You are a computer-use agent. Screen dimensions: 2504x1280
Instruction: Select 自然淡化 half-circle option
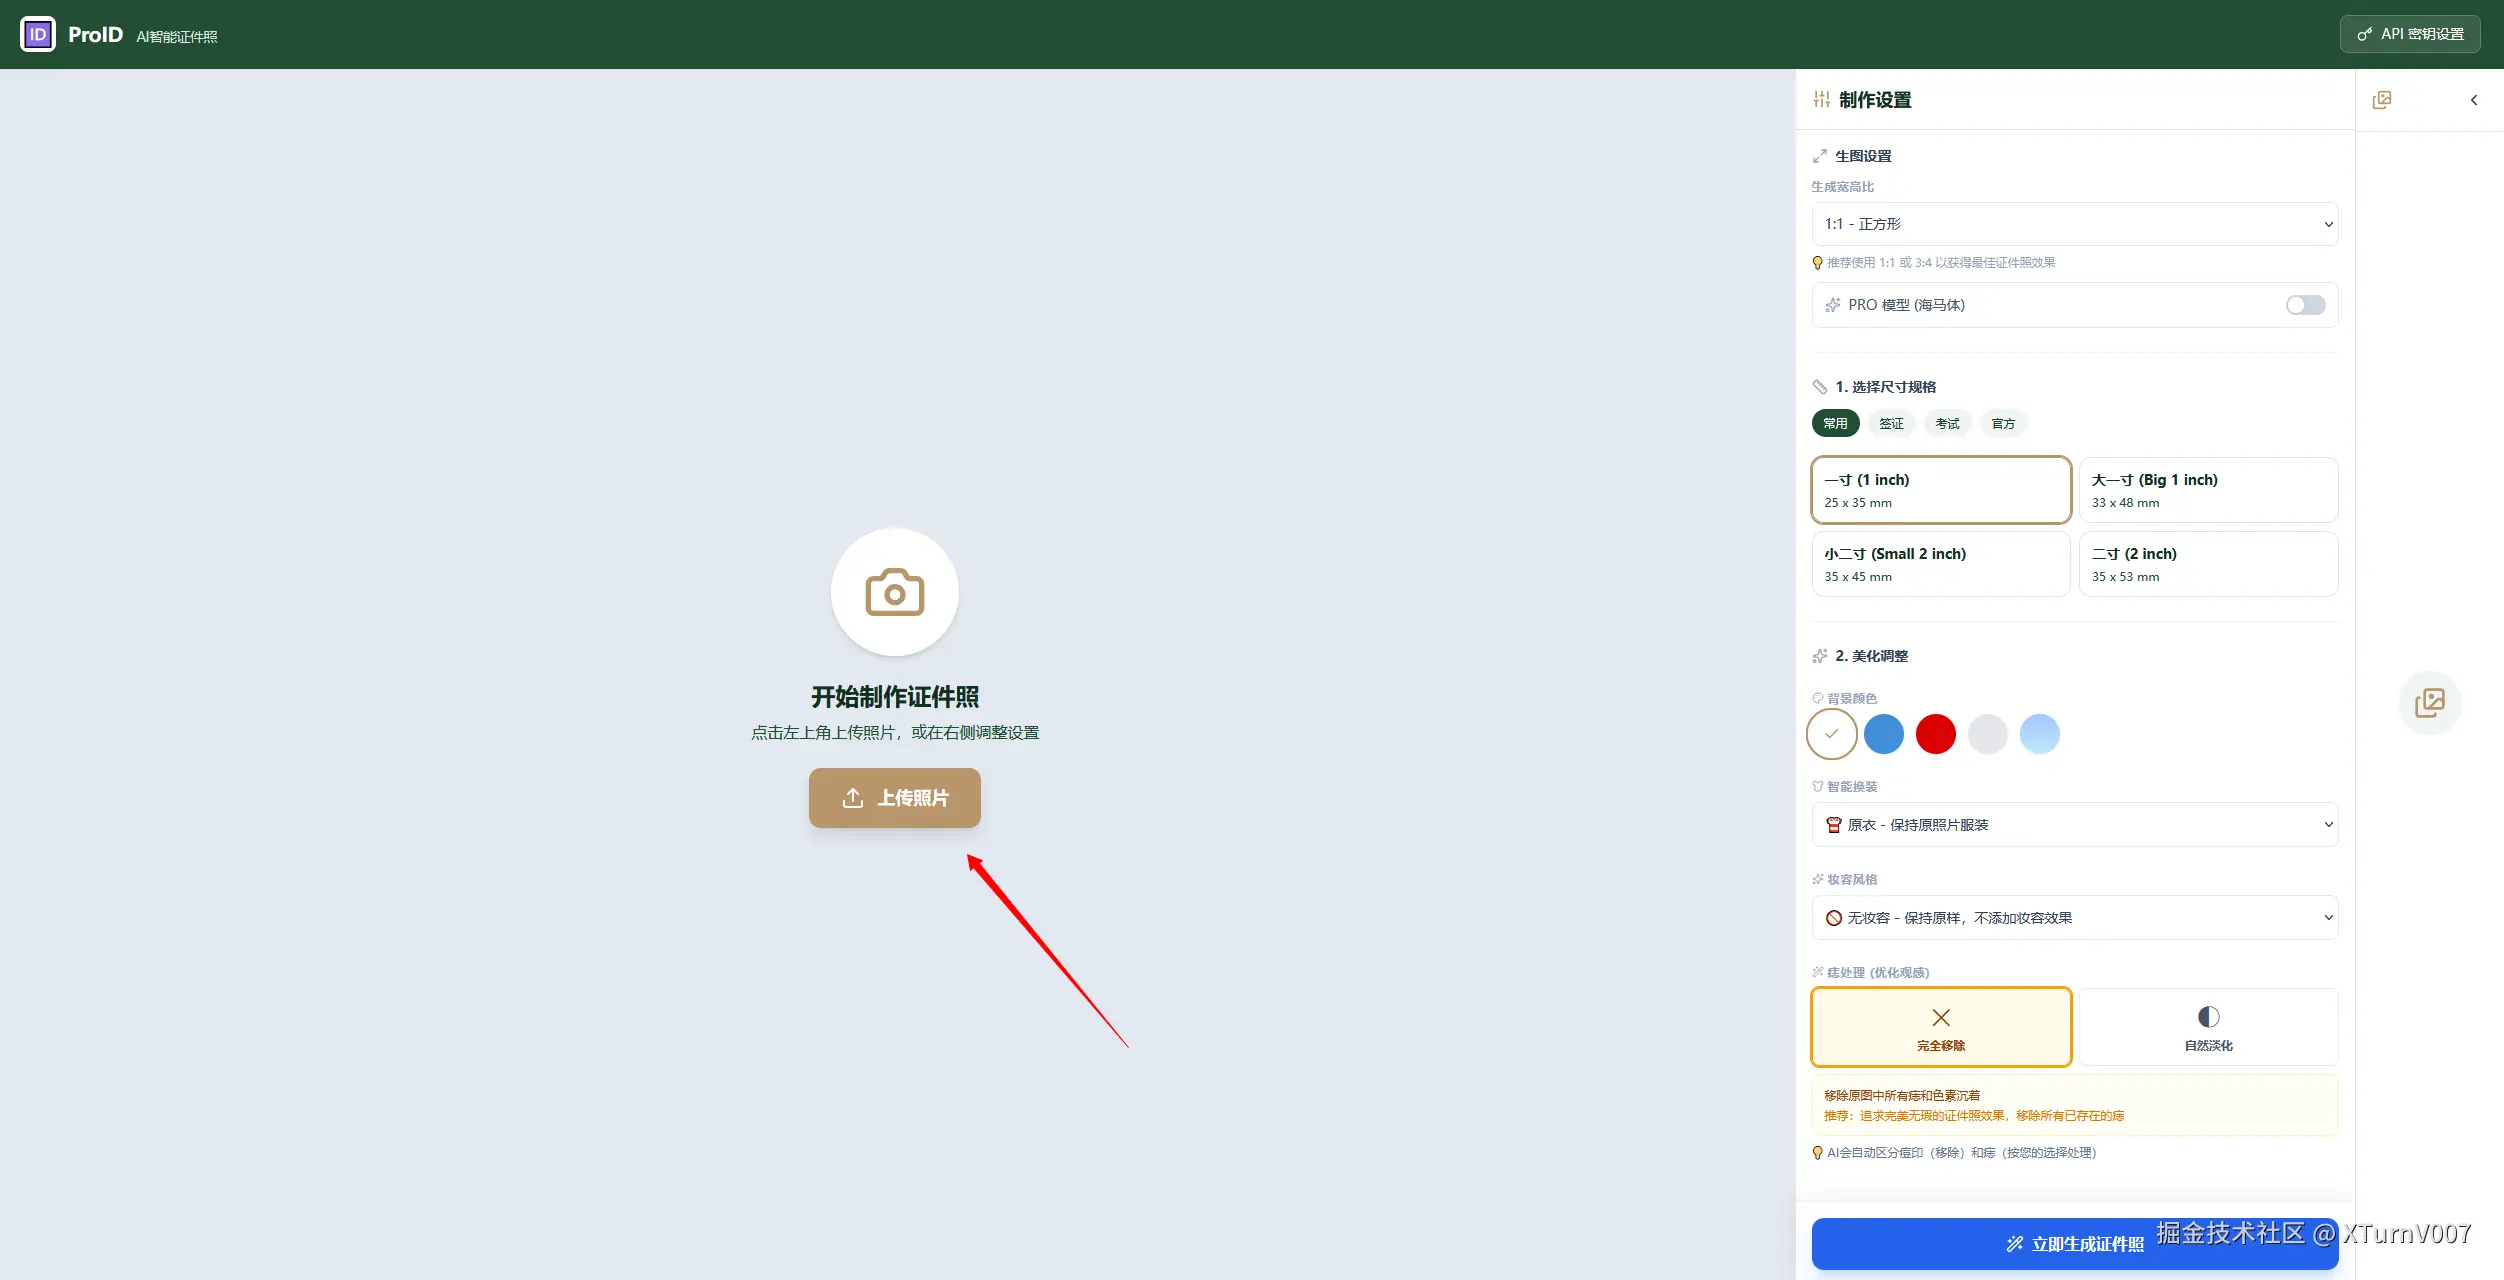coord(2208,1027)
